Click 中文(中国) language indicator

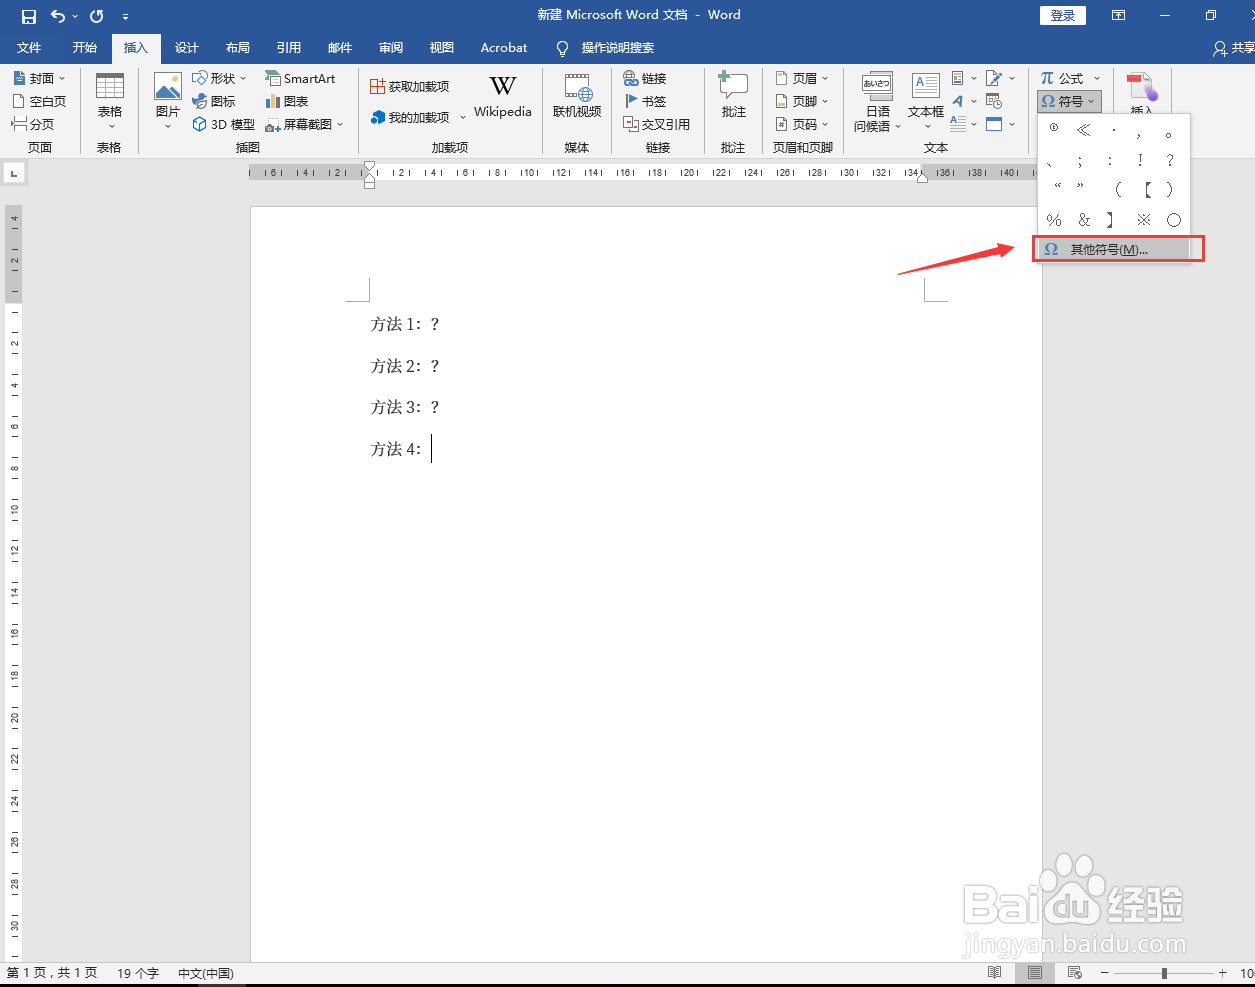(x=206, y=973)
